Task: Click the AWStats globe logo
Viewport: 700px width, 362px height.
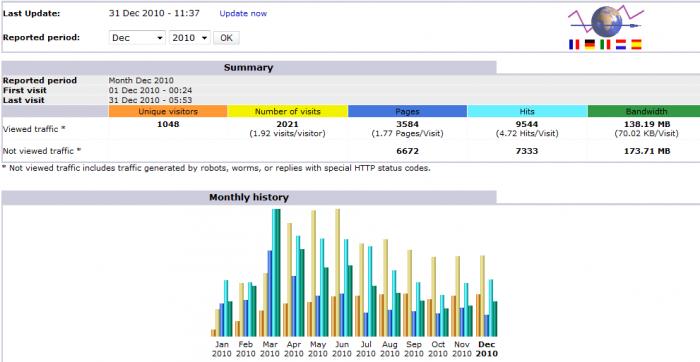Action: point(606,21)
